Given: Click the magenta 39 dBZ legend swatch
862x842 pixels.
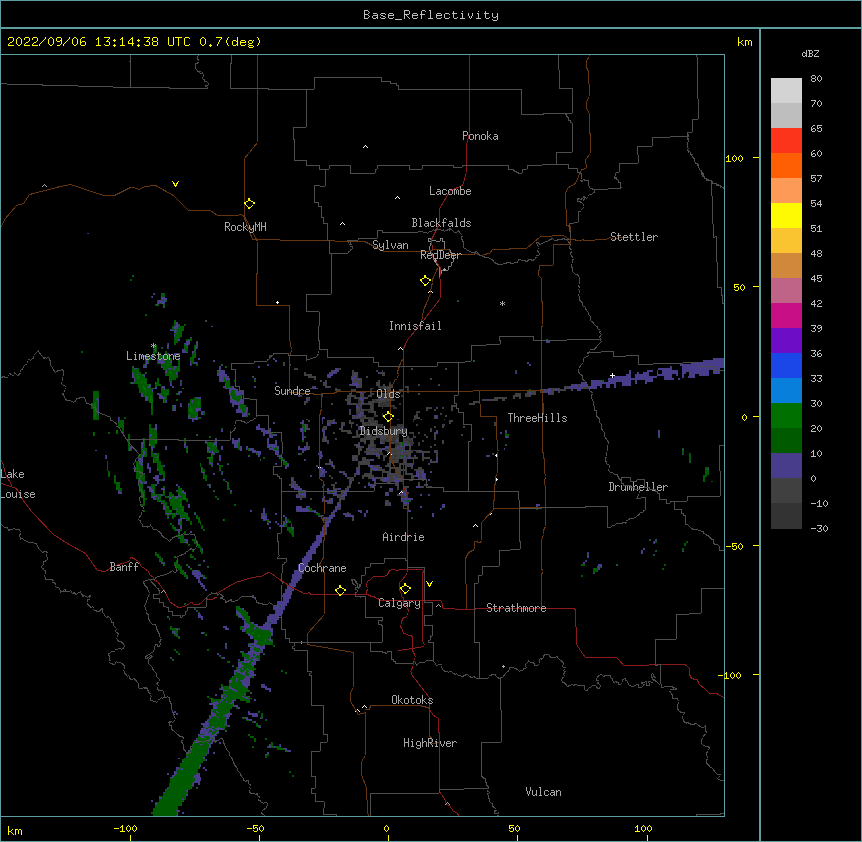Looking at the screenshot, I should coord(786,315).
